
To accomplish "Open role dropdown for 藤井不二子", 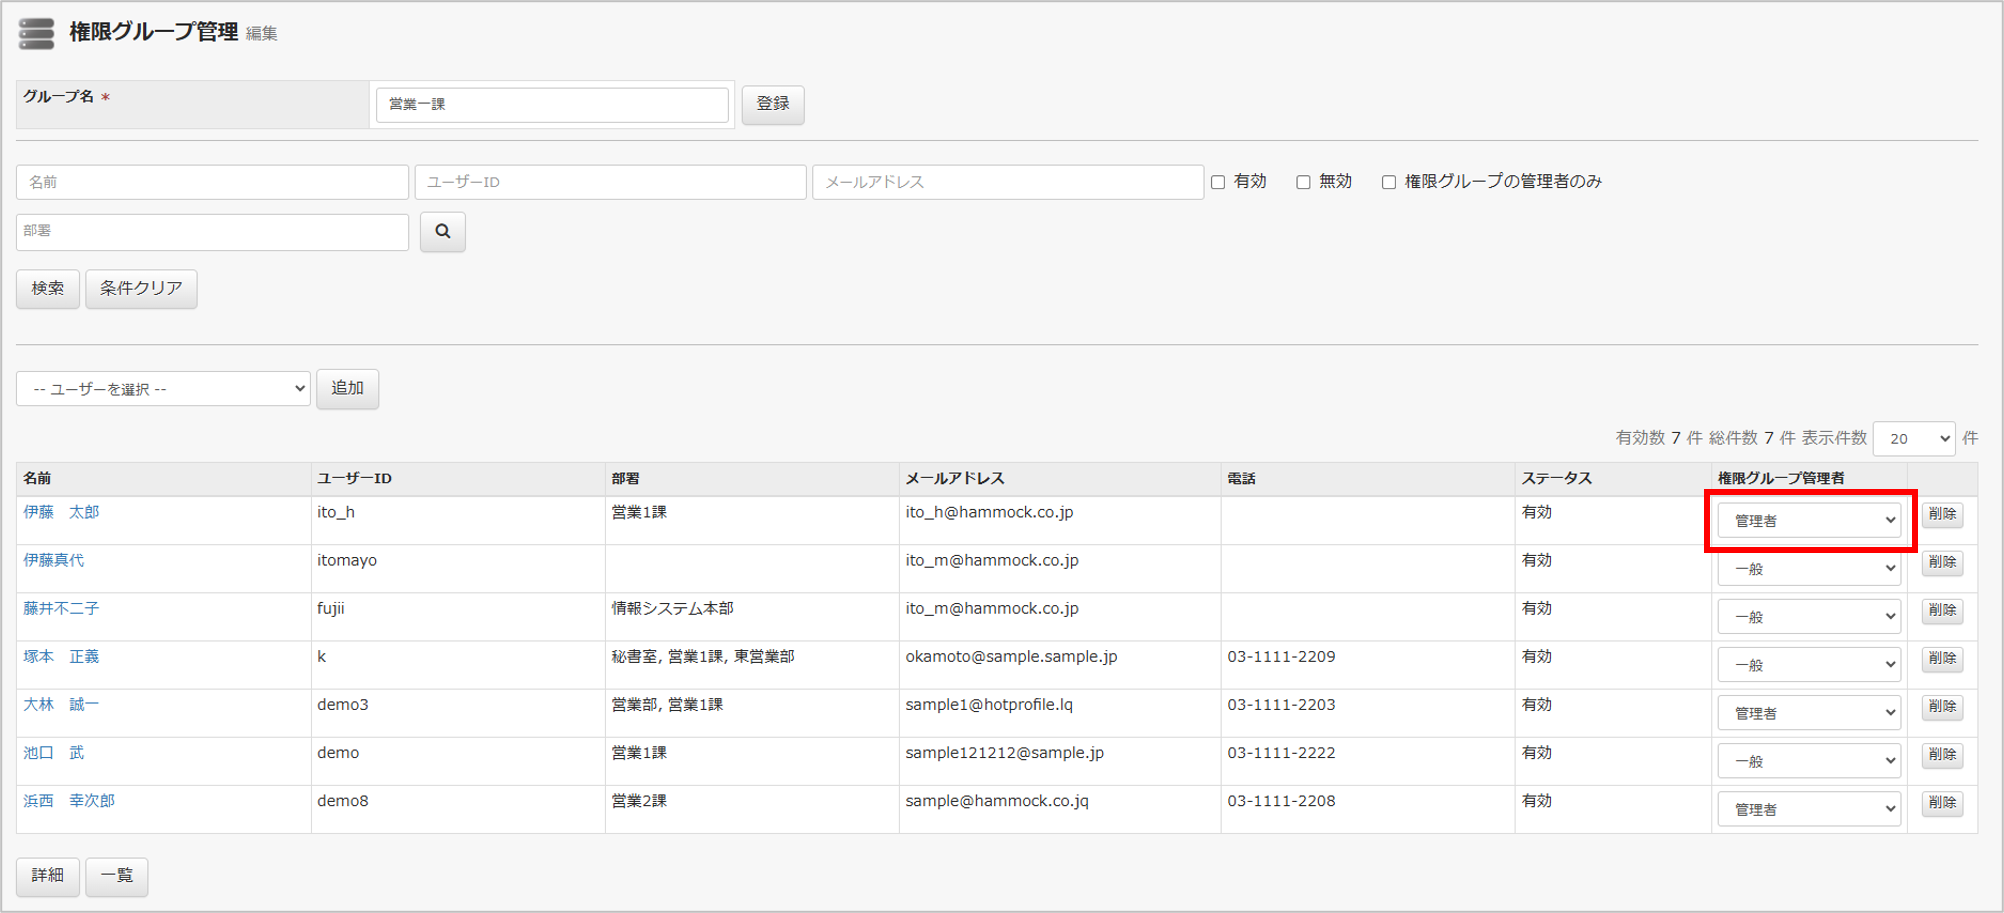I will tap(1809, 617).
